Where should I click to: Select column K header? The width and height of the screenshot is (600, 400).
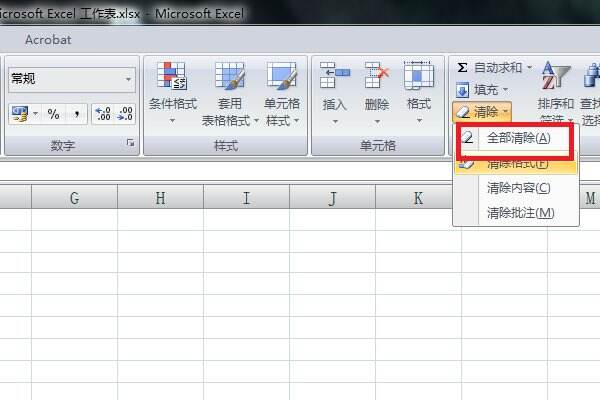(x=418, y=198)
